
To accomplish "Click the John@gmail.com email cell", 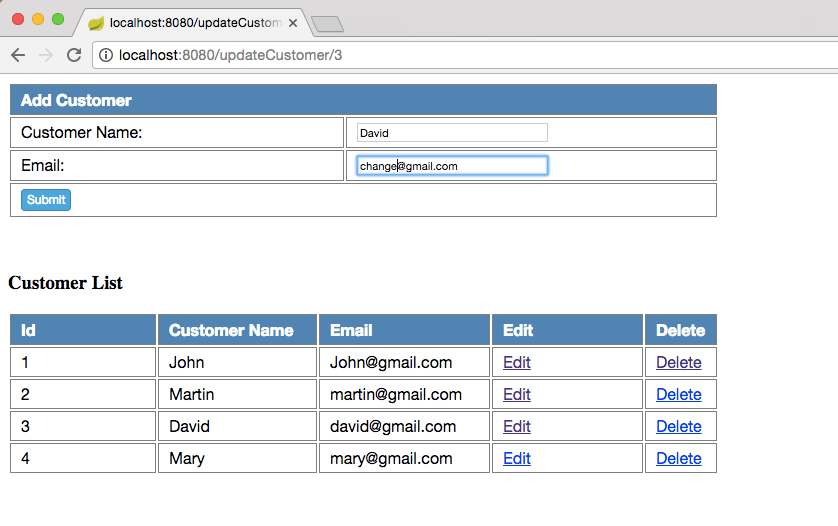I will click(x=405, y=362).
